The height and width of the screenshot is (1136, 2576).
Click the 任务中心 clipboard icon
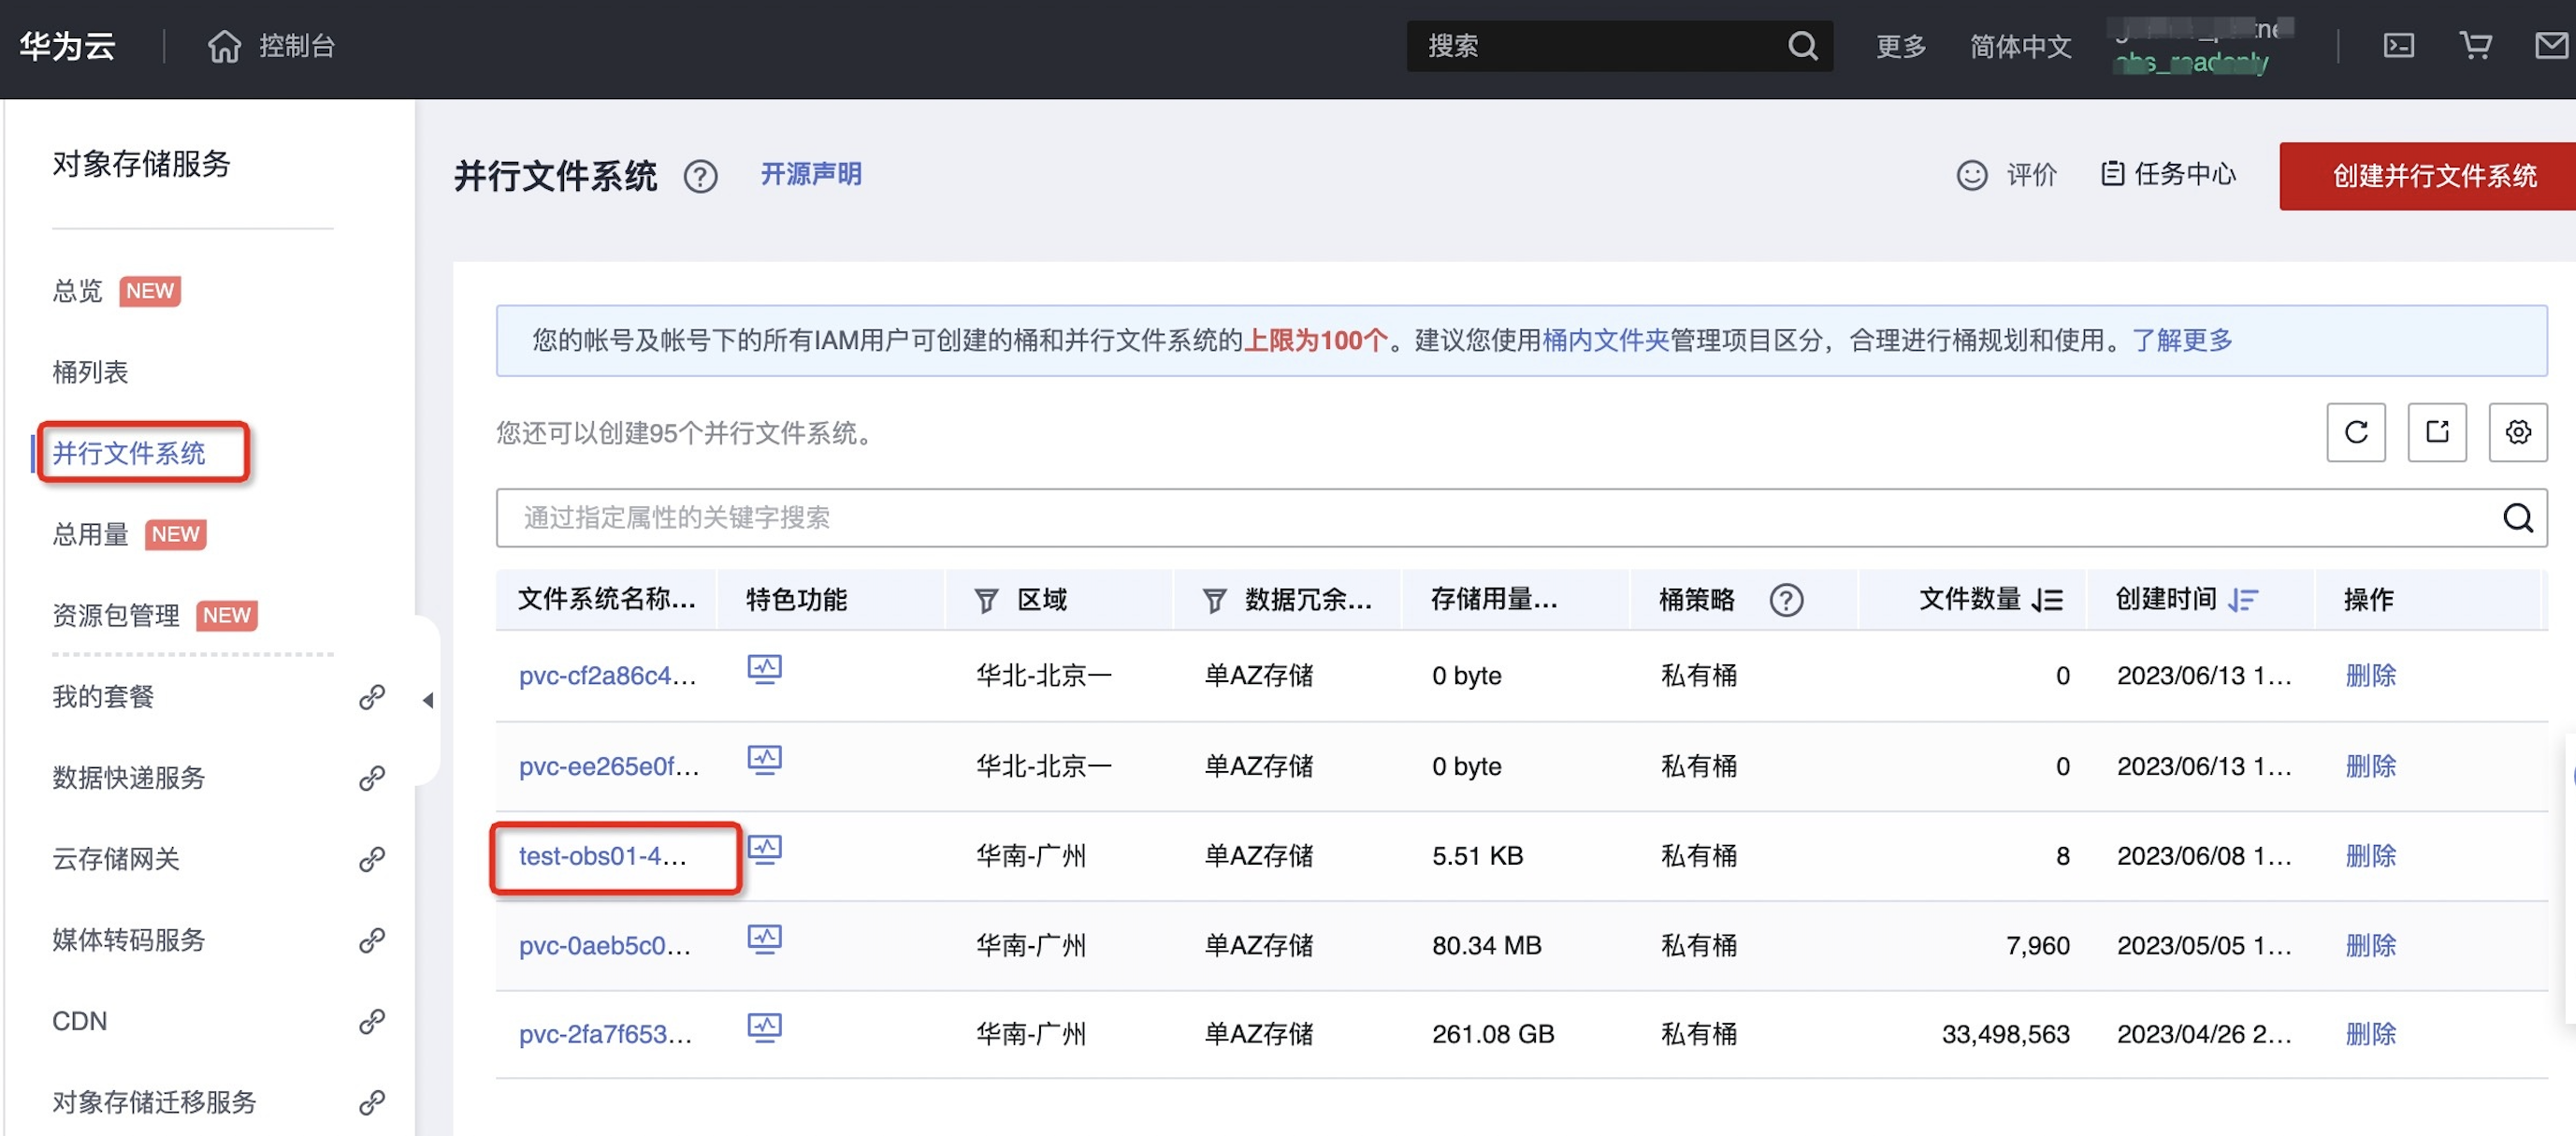click(x=2112, y=174)
